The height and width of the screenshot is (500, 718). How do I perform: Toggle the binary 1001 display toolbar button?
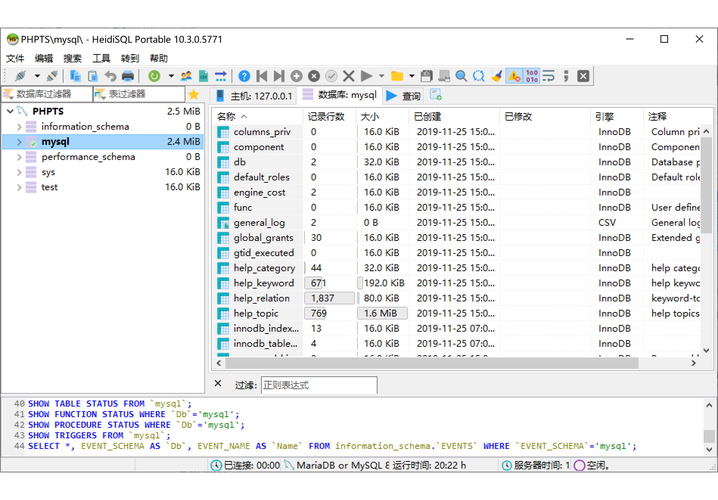531,76
